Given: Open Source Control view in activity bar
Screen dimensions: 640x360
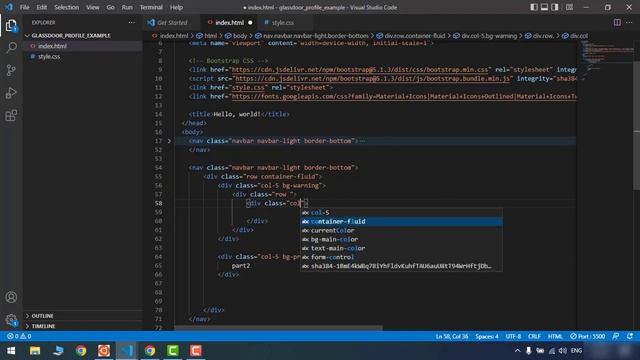Looking at the screenshot, I should click(x=11, y=70).
